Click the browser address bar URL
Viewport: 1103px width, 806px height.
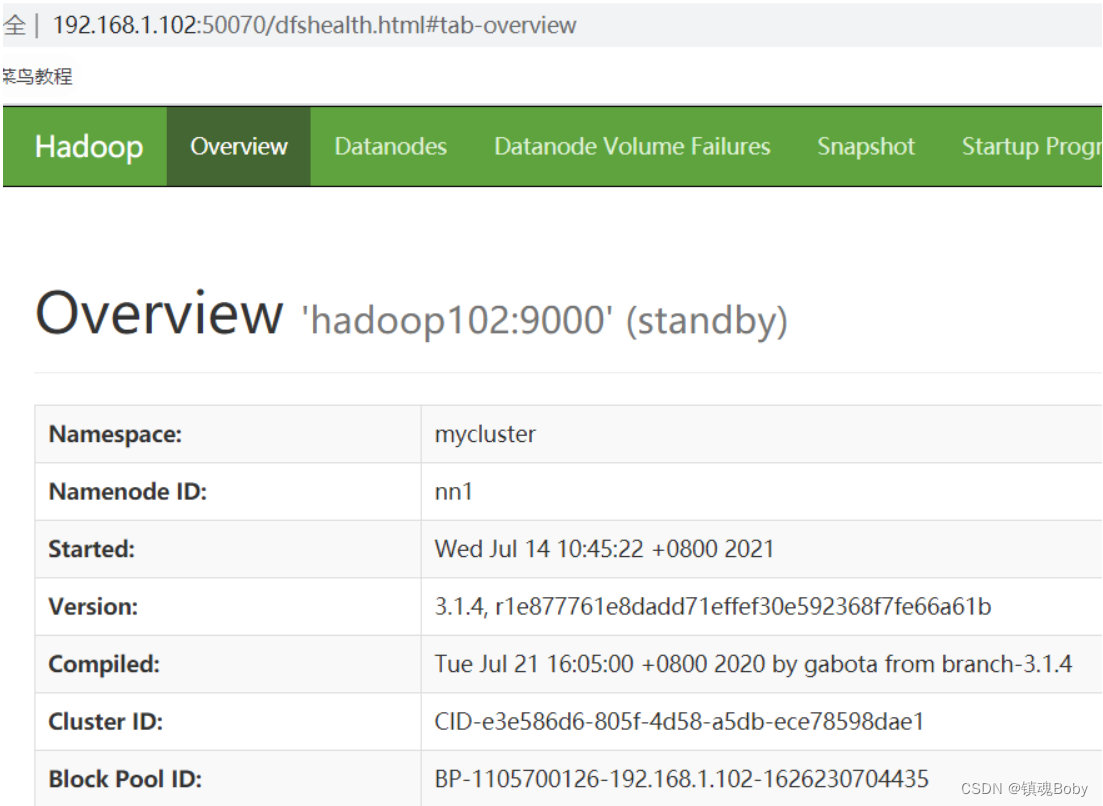[314, 25]
